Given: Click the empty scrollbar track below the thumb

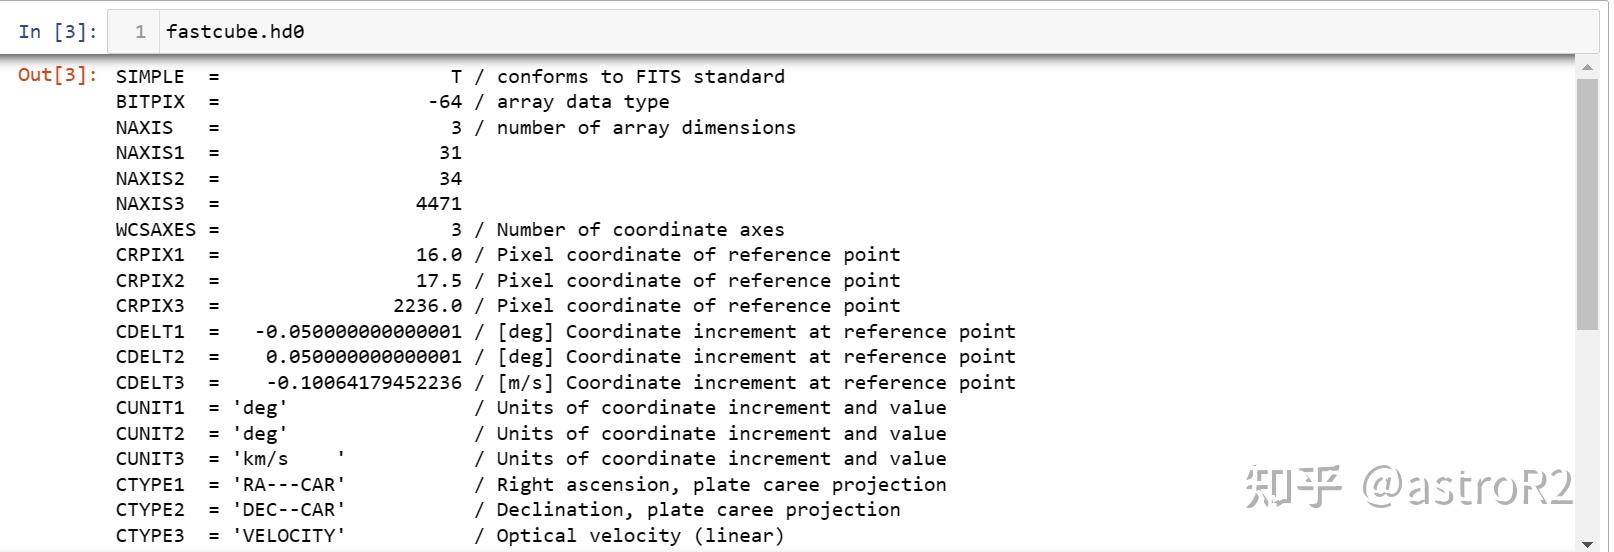Looking at the screenshot, I should tap(1587, 430).
